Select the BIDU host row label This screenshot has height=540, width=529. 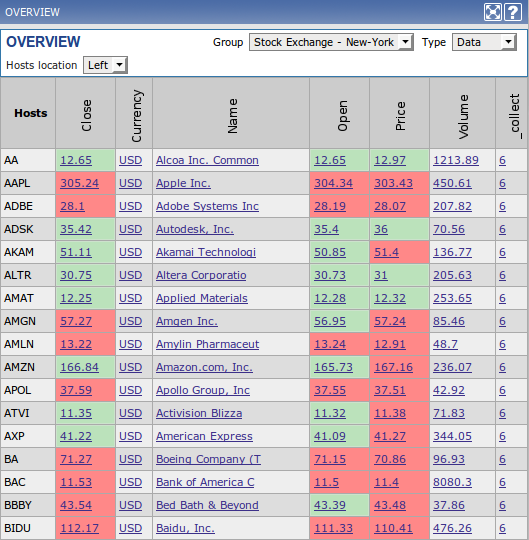[x=17, y=528]
